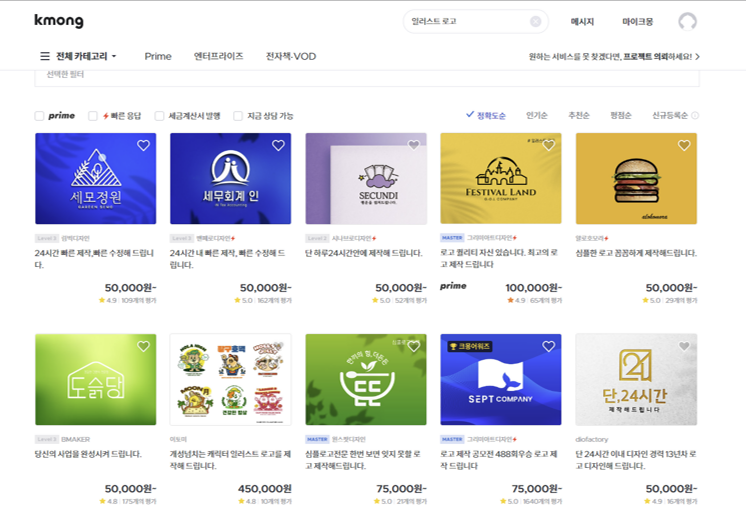Sort by 추천순
The image size is (746, 514).
point(579,115)
